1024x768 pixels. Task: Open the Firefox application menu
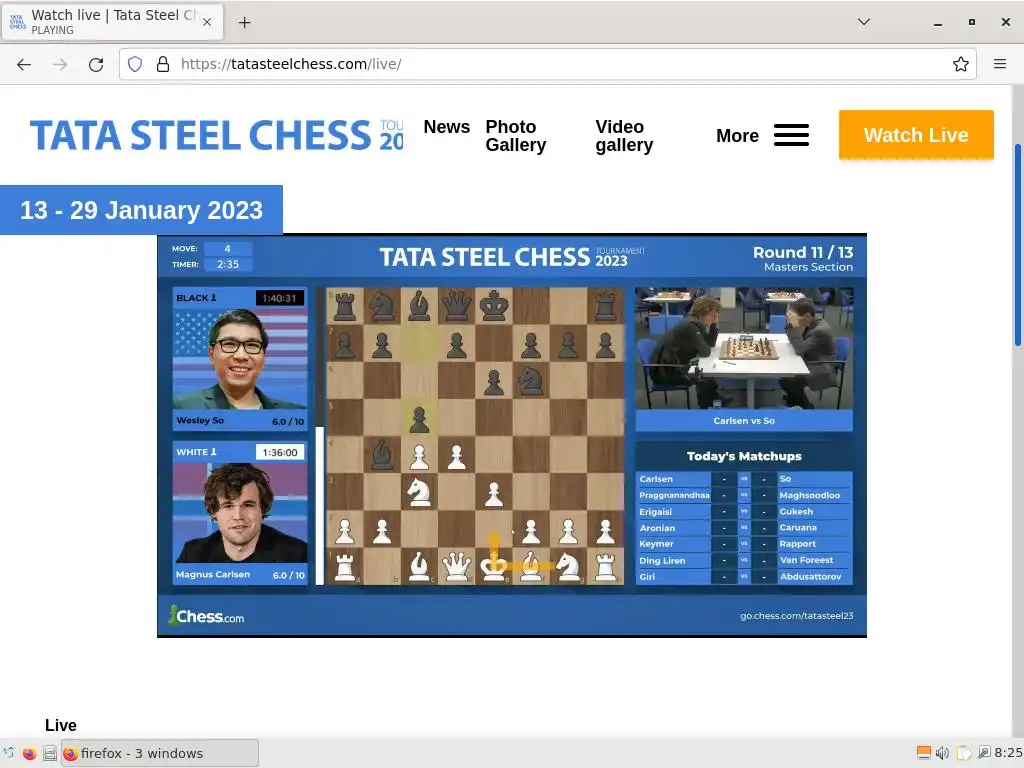(999, 64)
